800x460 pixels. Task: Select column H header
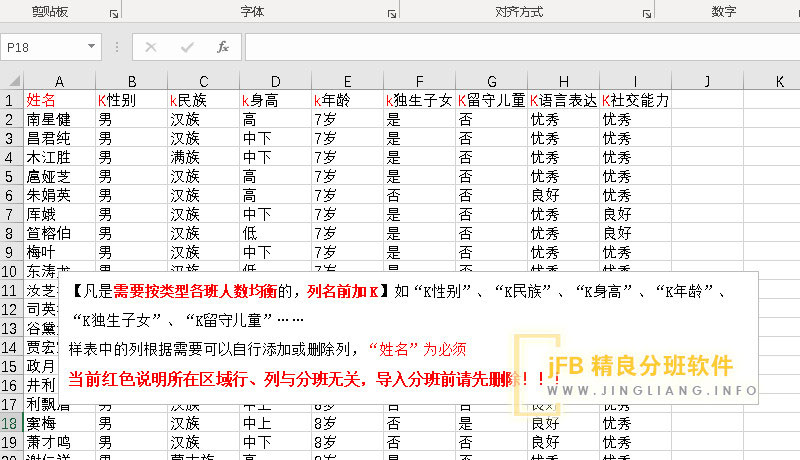point(563,82)
